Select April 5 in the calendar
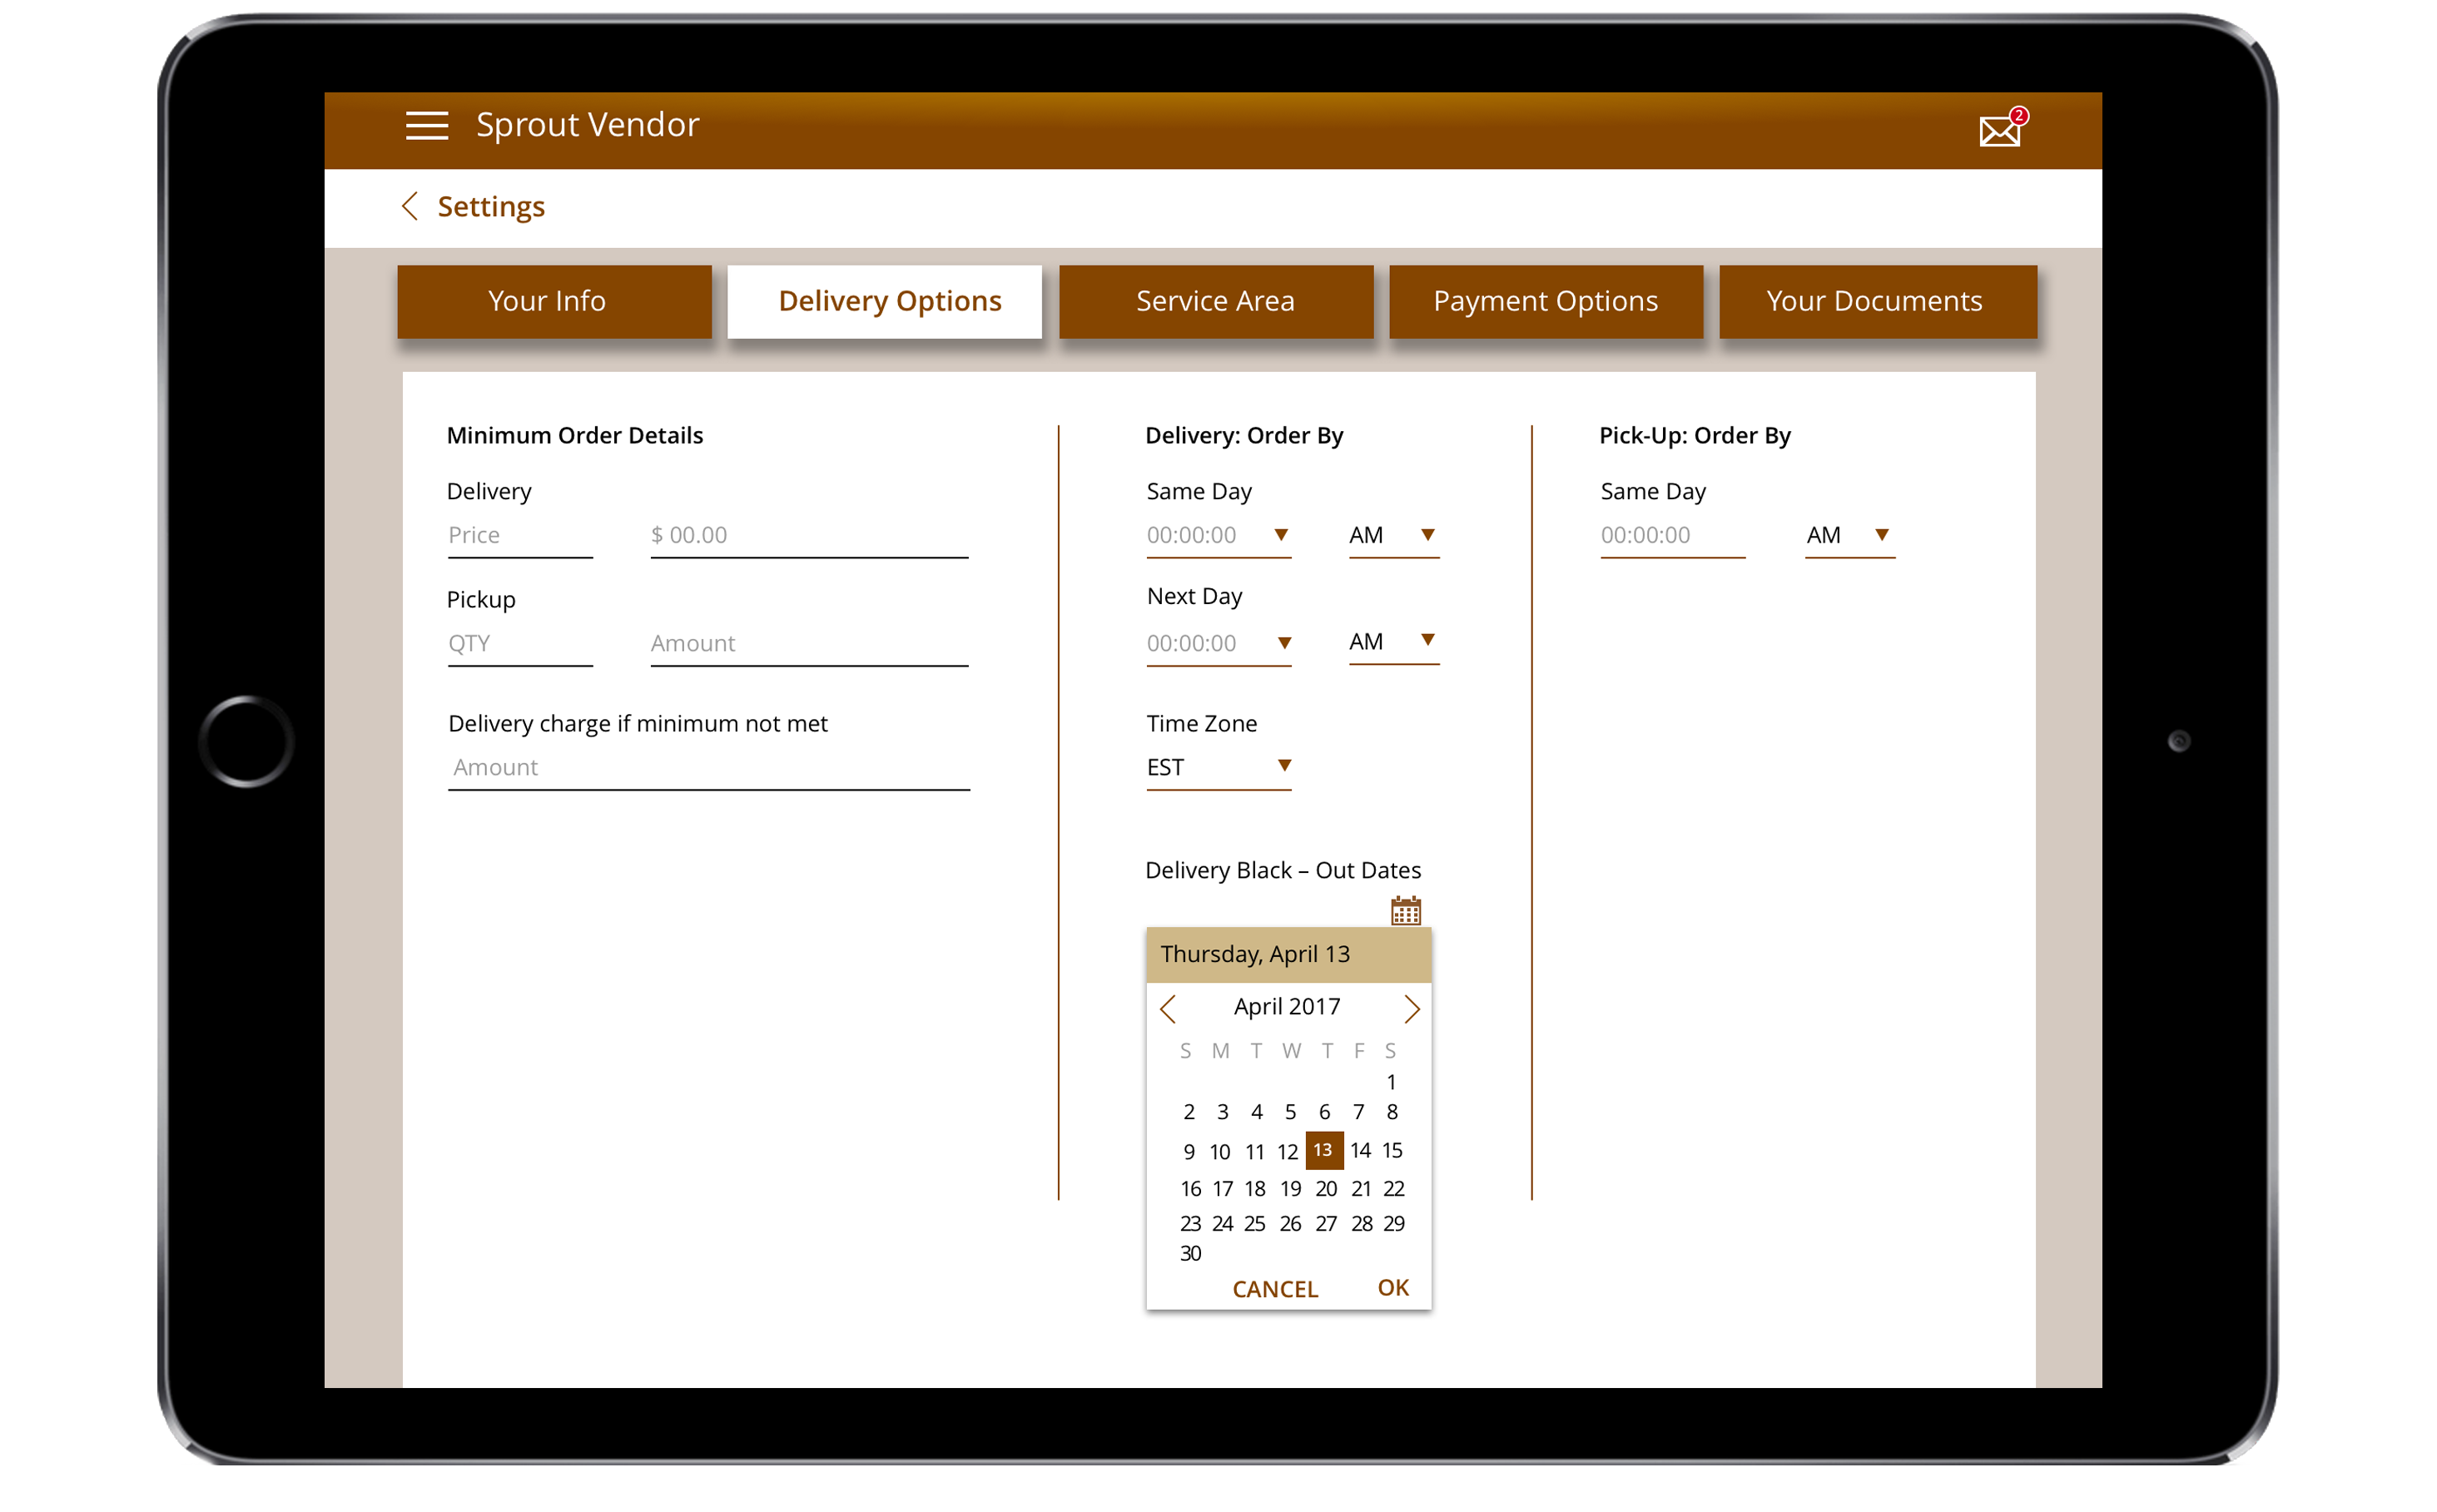The image size is (2437, 1512). point(1289,1112)
